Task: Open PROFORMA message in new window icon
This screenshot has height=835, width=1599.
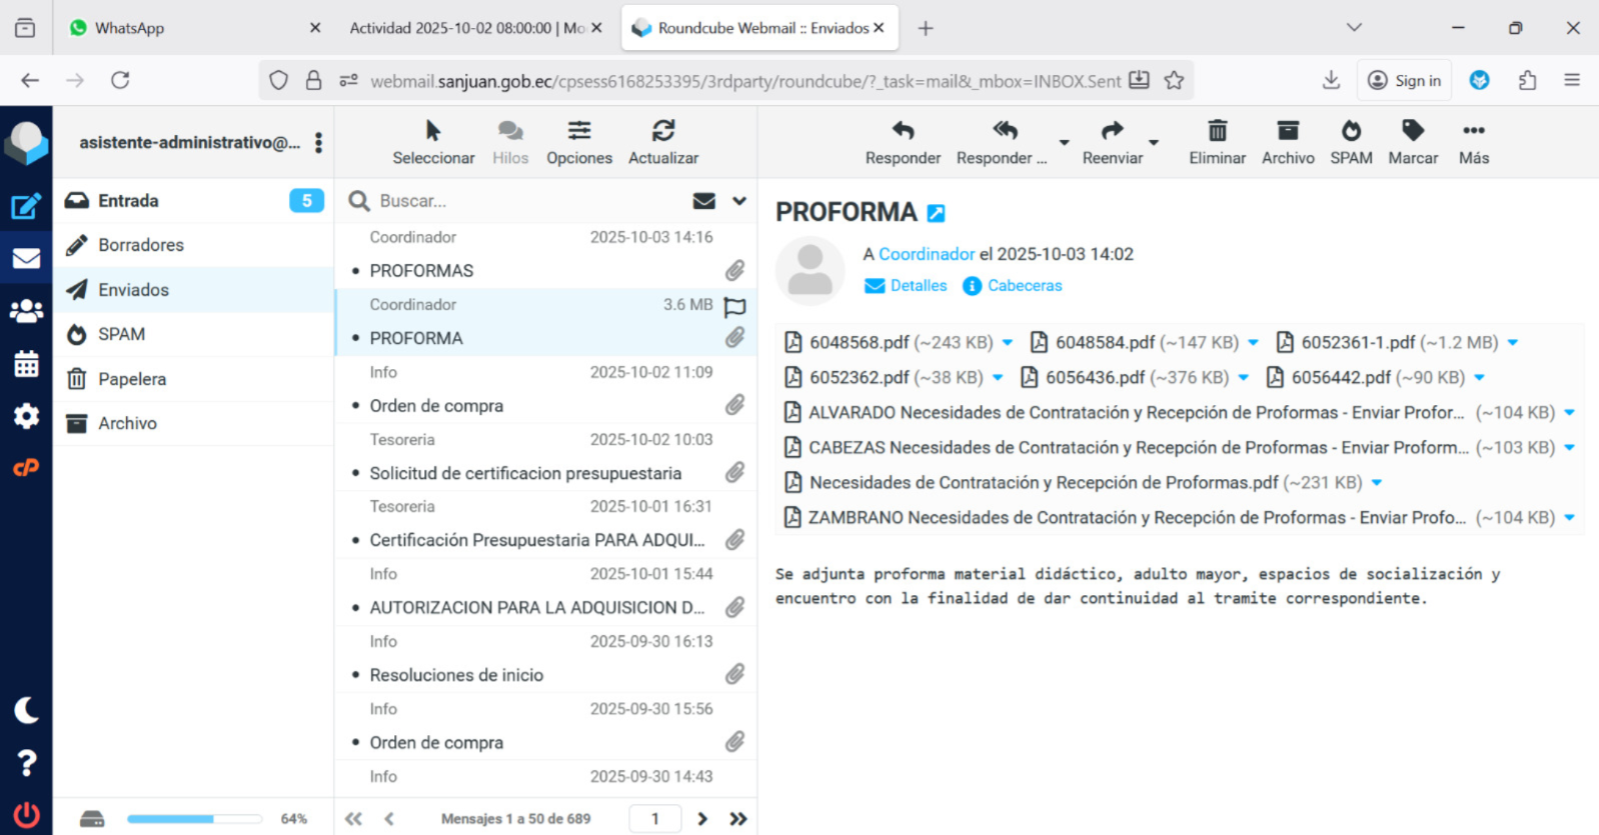Action: coord(936,213)
